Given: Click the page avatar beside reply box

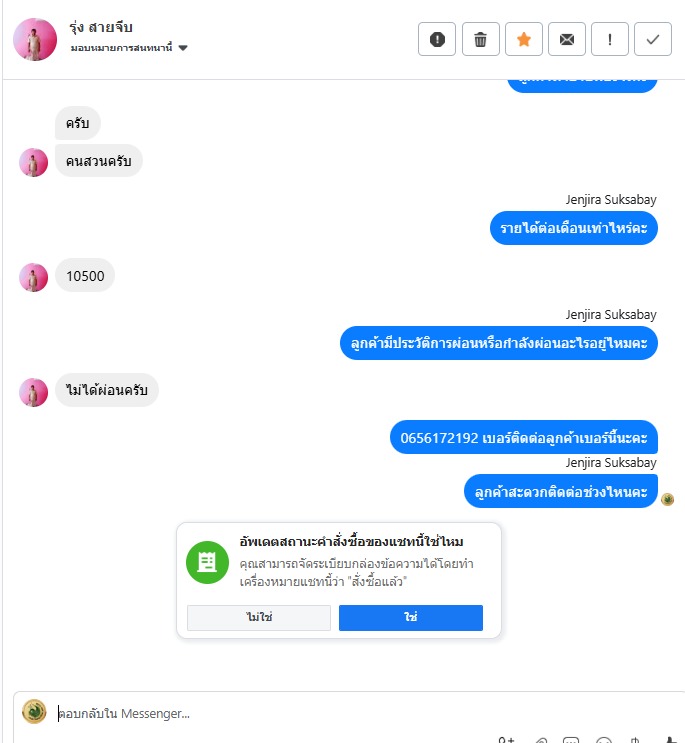Looking at the screenshot, I should tap(34, 712).
